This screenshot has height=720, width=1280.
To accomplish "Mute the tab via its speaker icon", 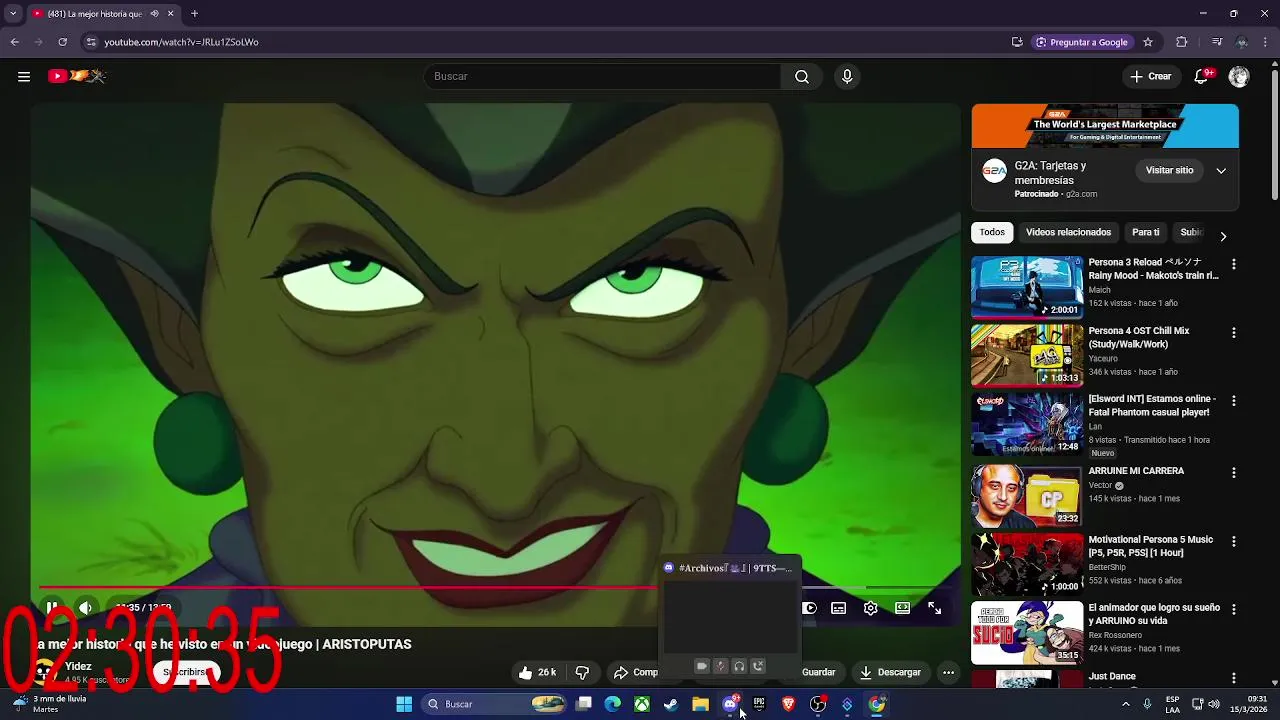I will pos(154,13).
